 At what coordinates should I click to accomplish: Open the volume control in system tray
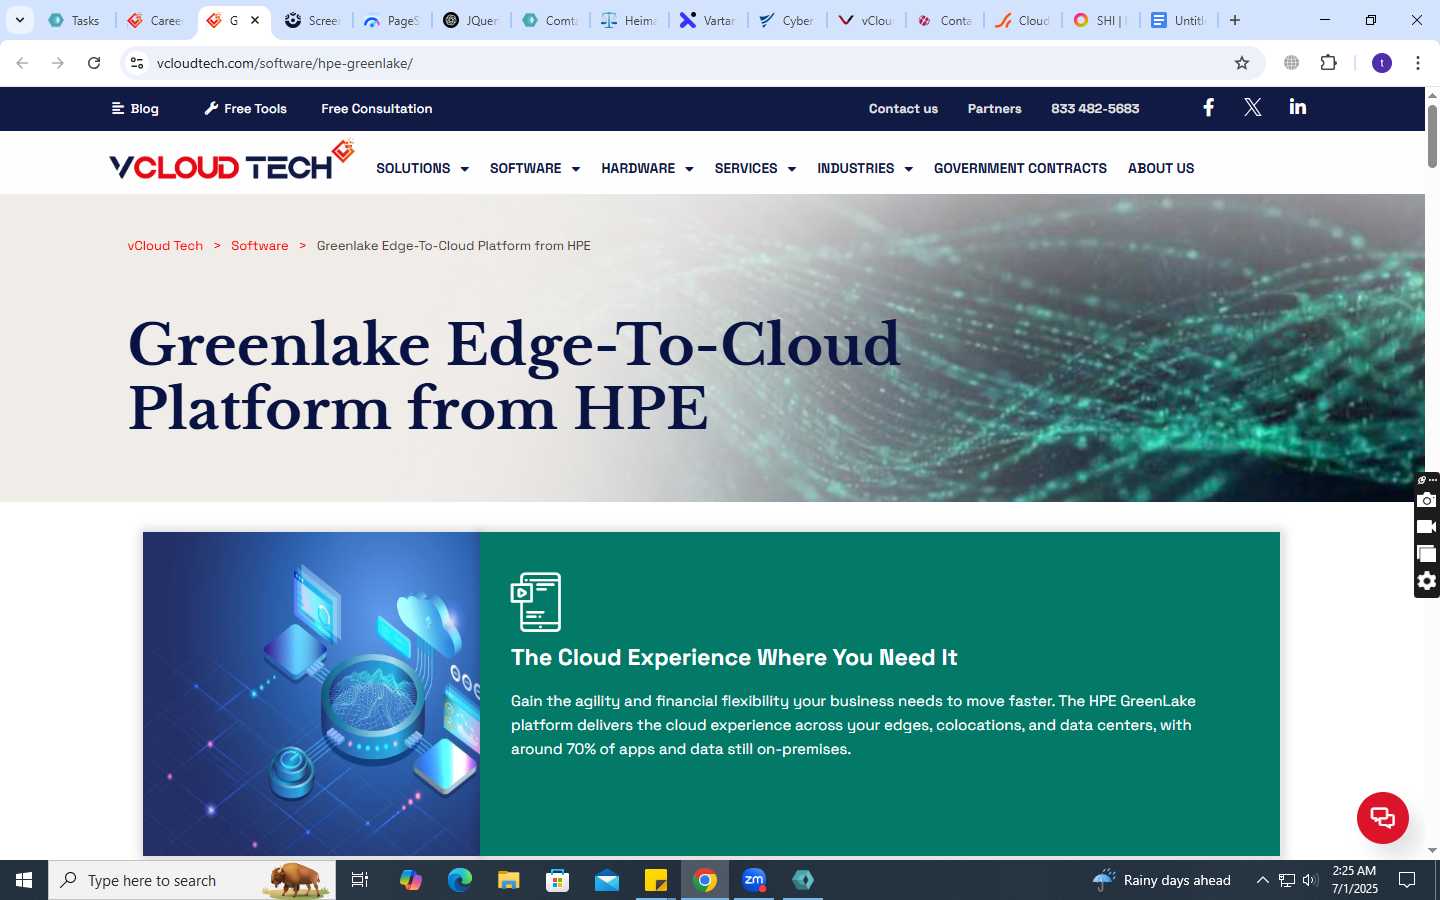pos(1310,880)
